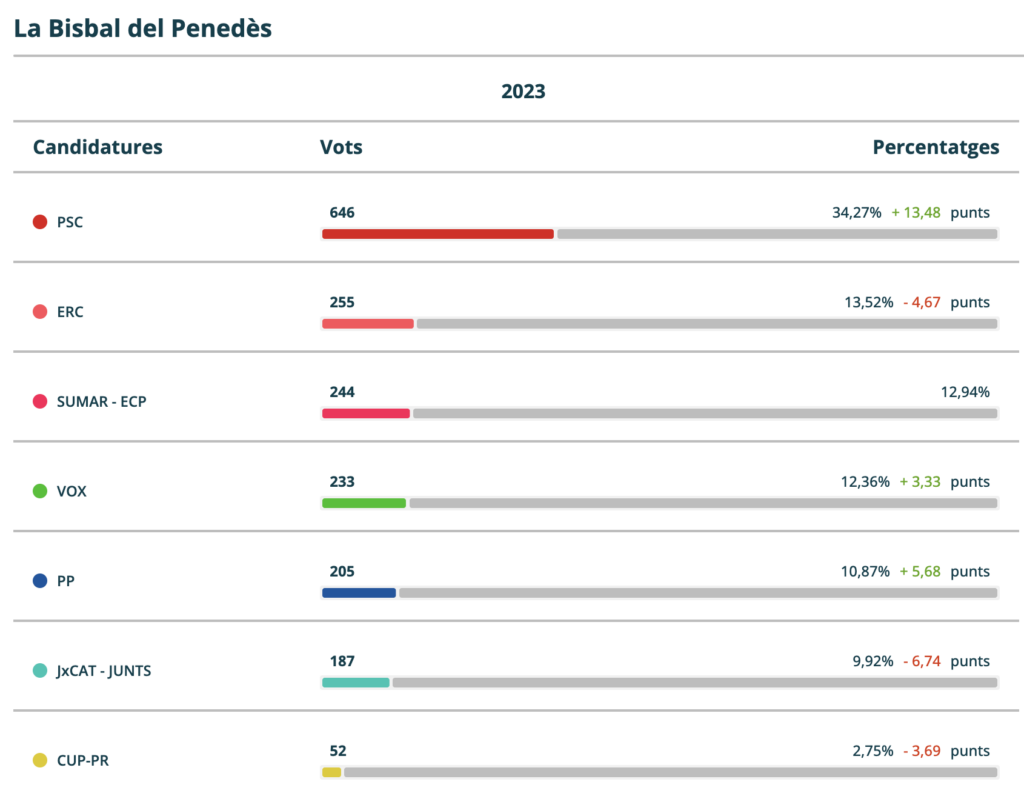
Task: Select the Vots column header
Action: (341, 147)
